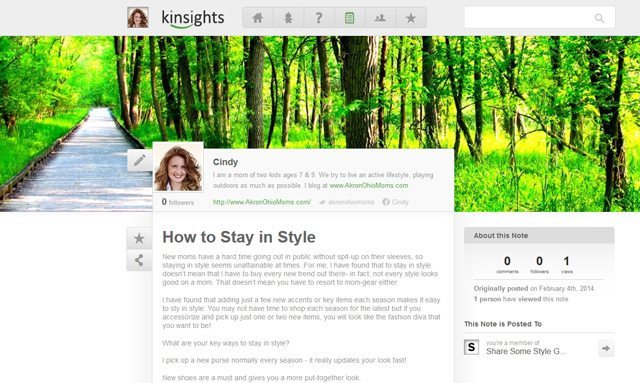Click the share icon beside the note

pos(139,260)
